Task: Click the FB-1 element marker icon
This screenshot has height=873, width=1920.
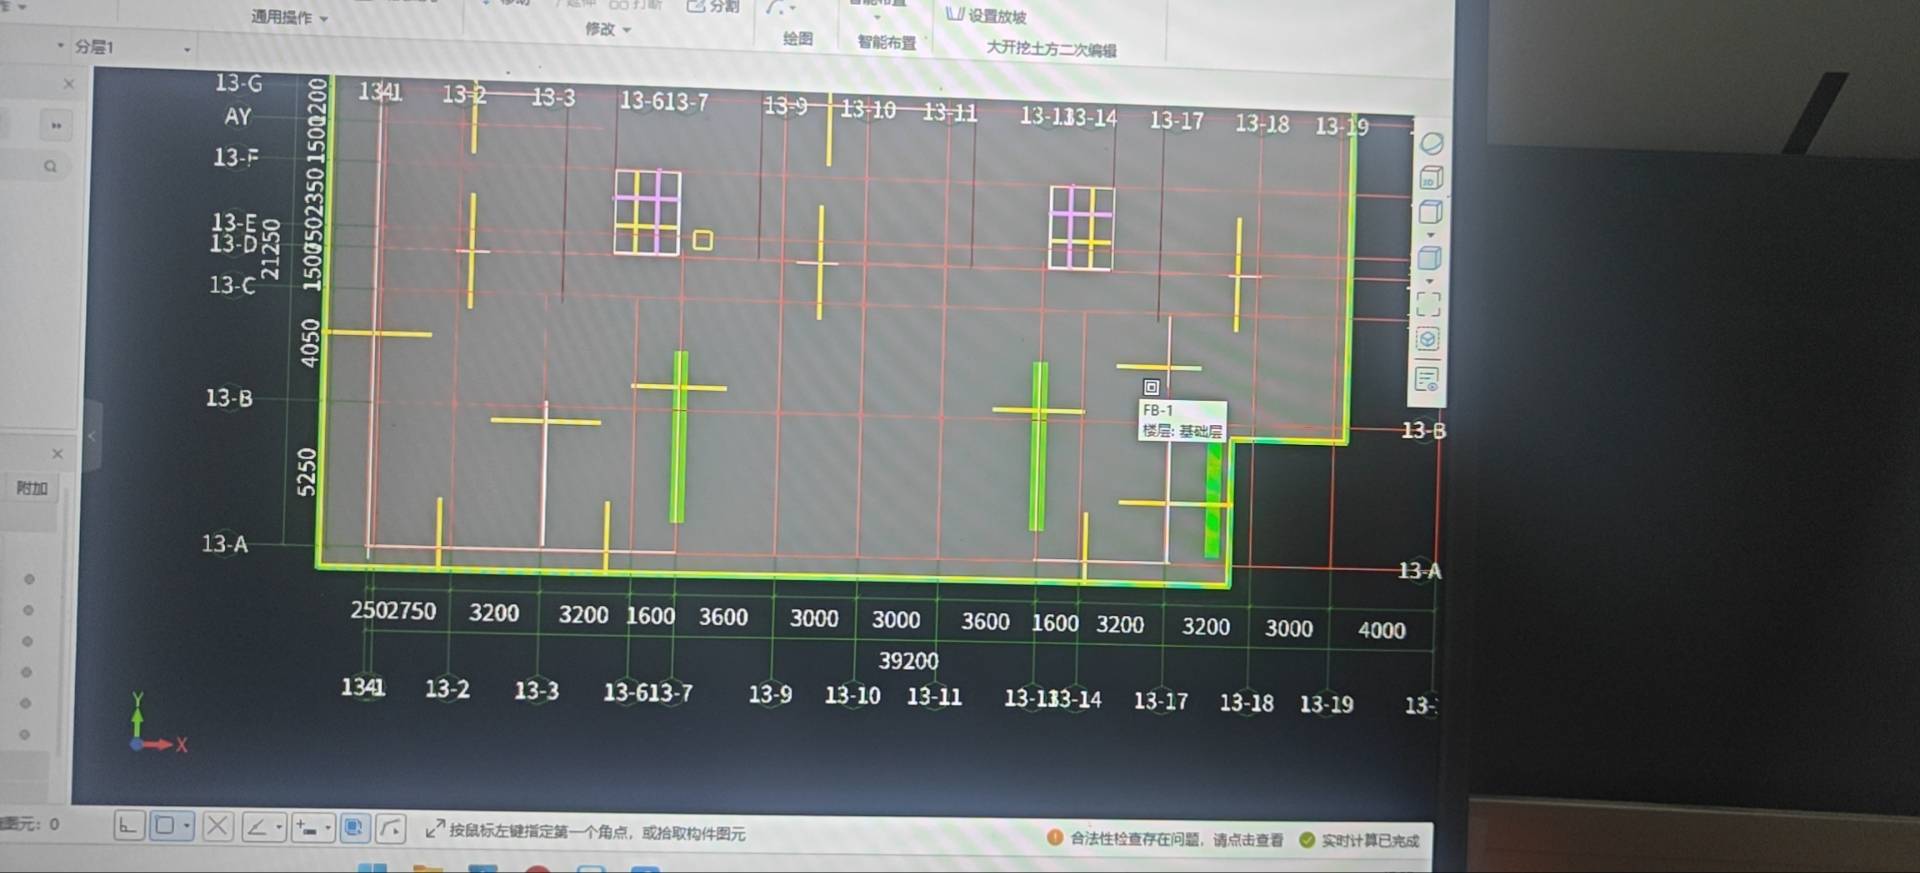Action: (1151, 387)
